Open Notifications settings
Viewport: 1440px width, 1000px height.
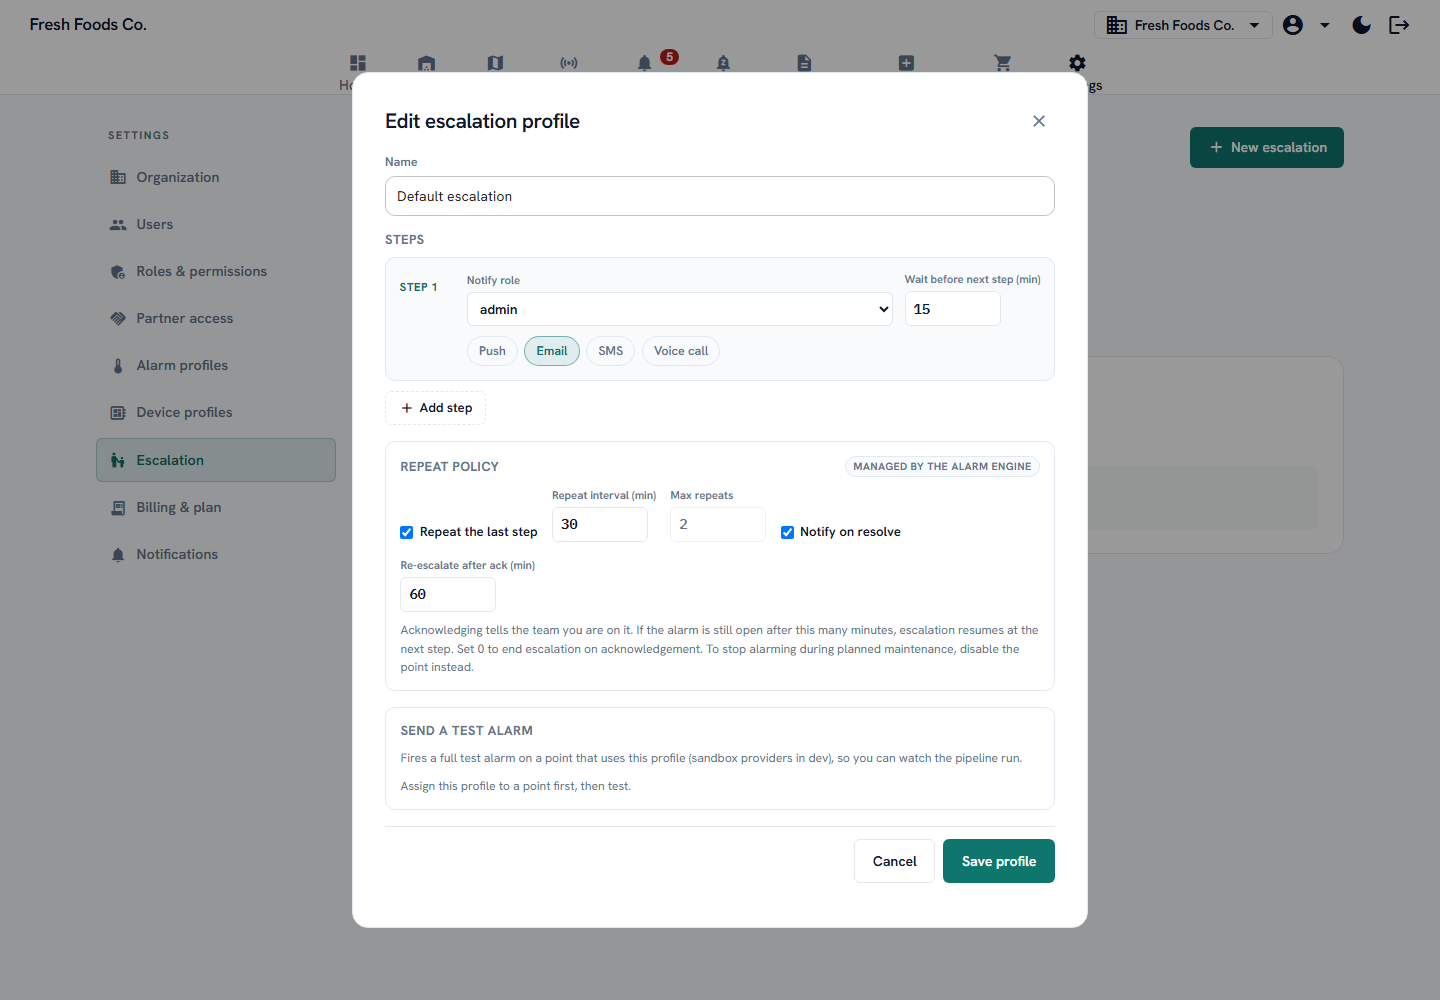tap(216, 554)
